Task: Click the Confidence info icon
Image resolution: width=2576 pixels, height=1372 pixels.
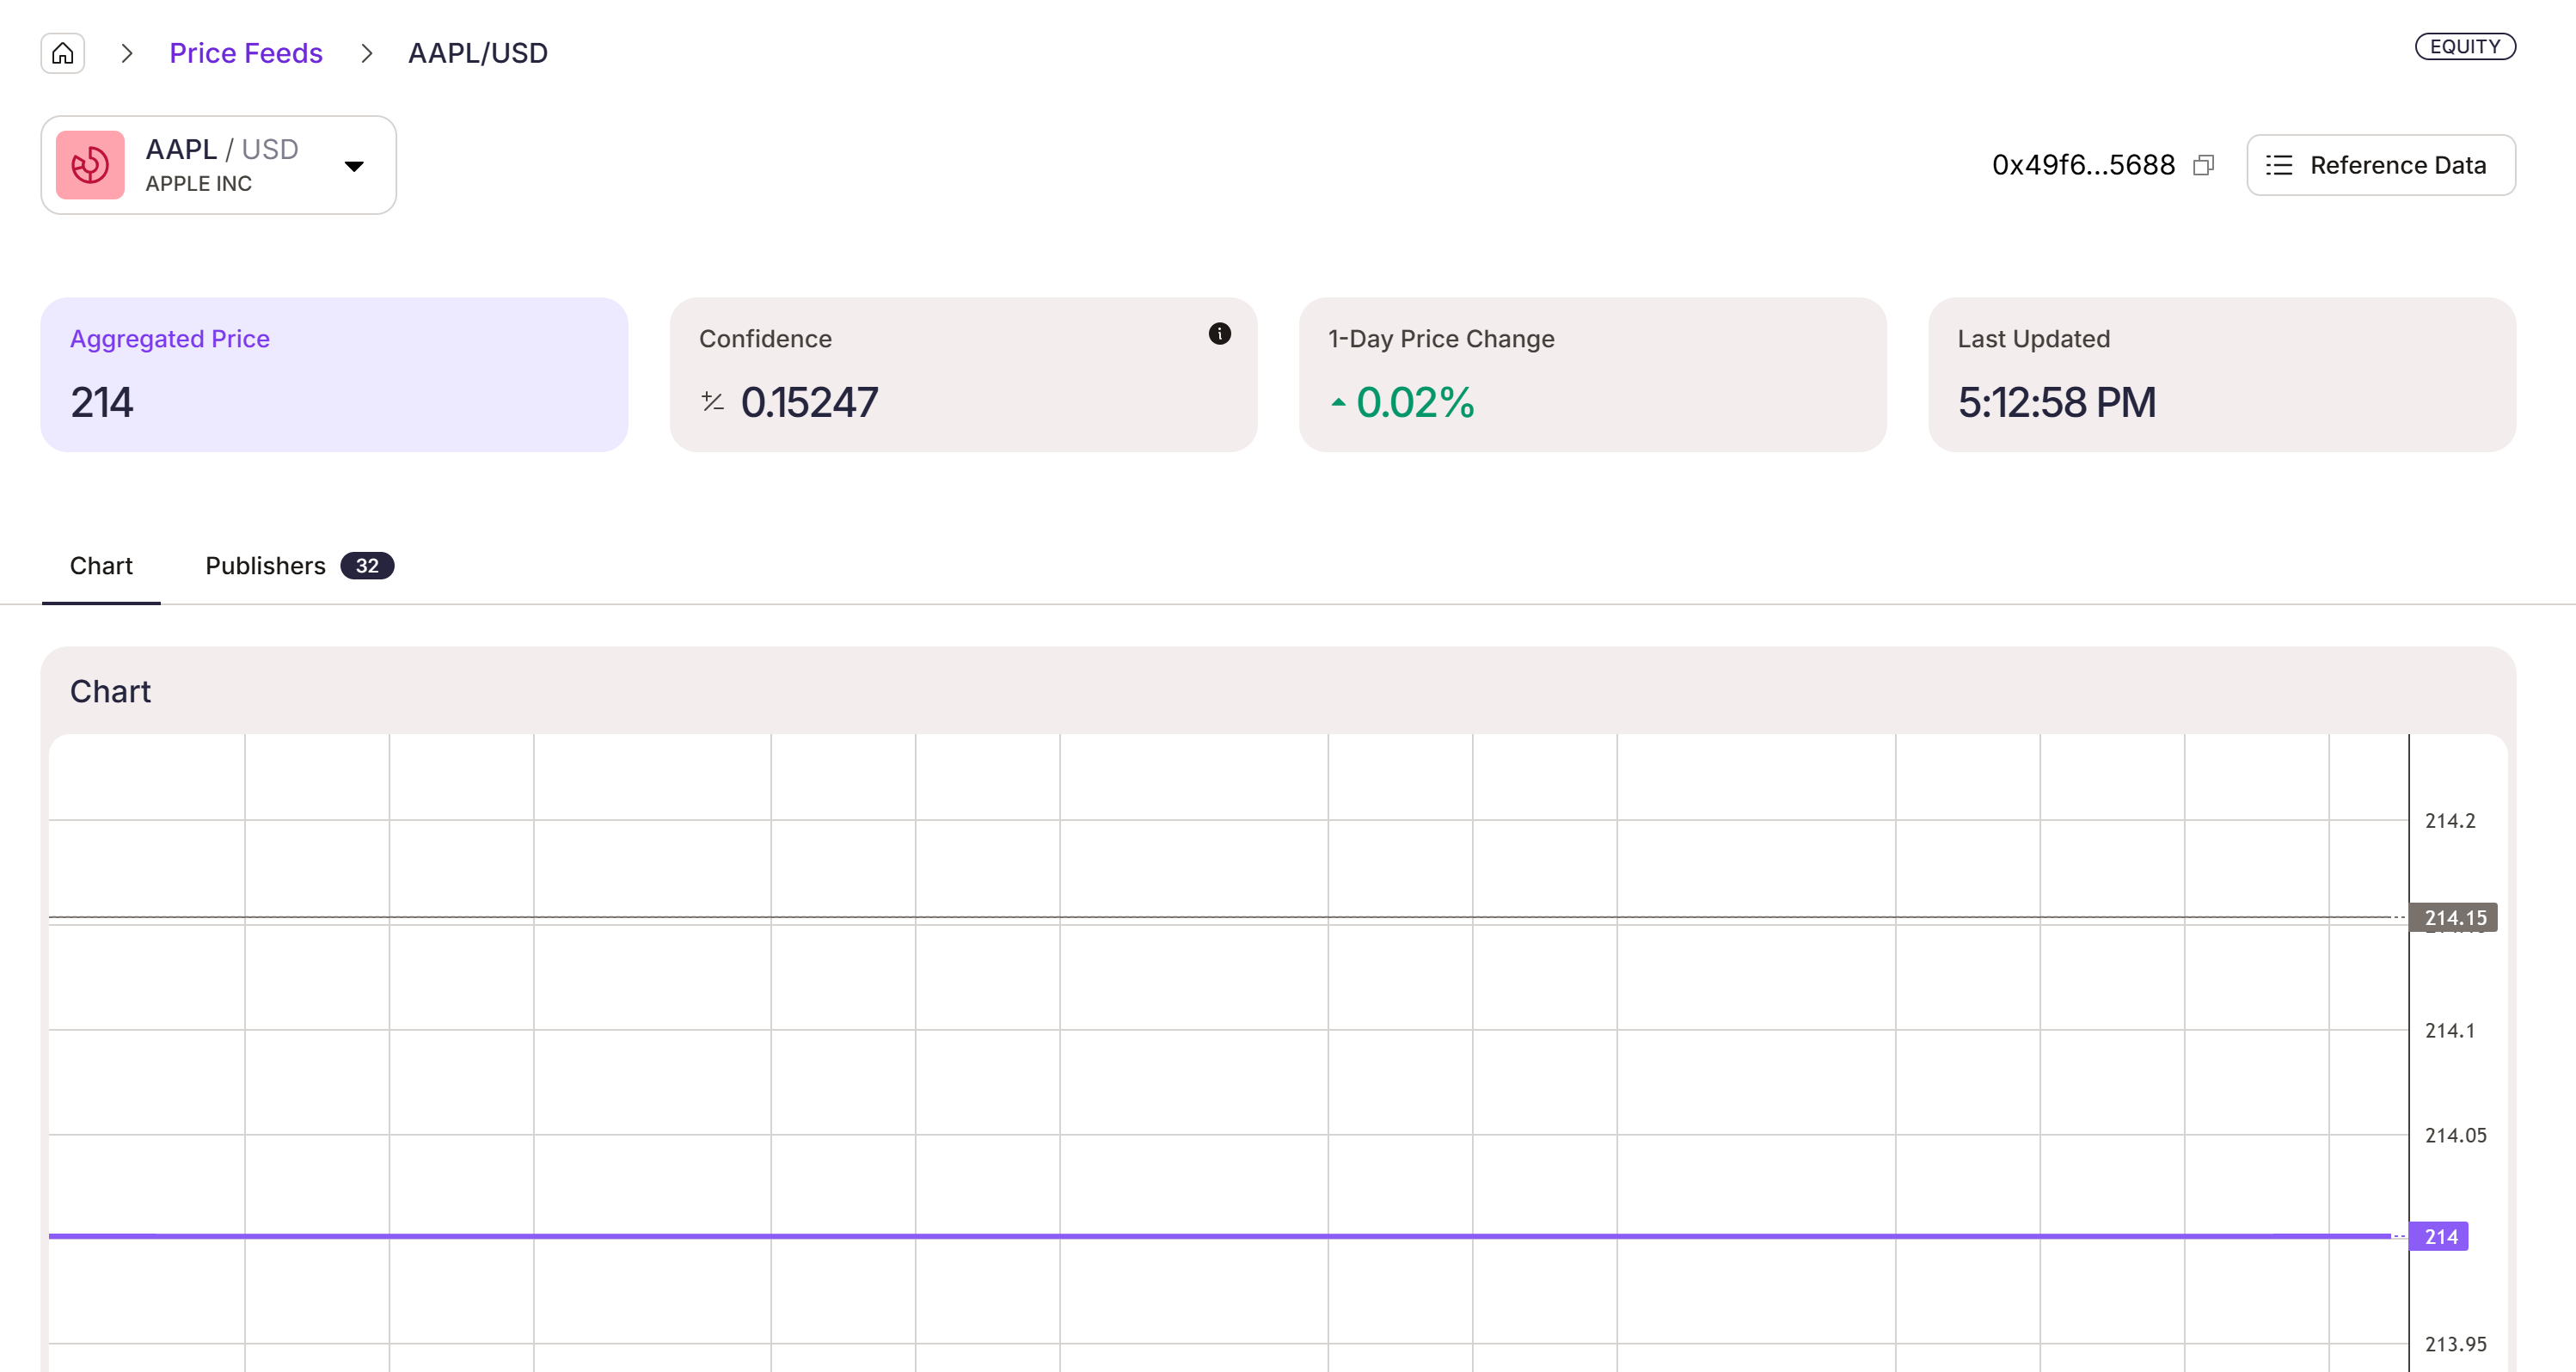Action: [x=1219, y=334]
